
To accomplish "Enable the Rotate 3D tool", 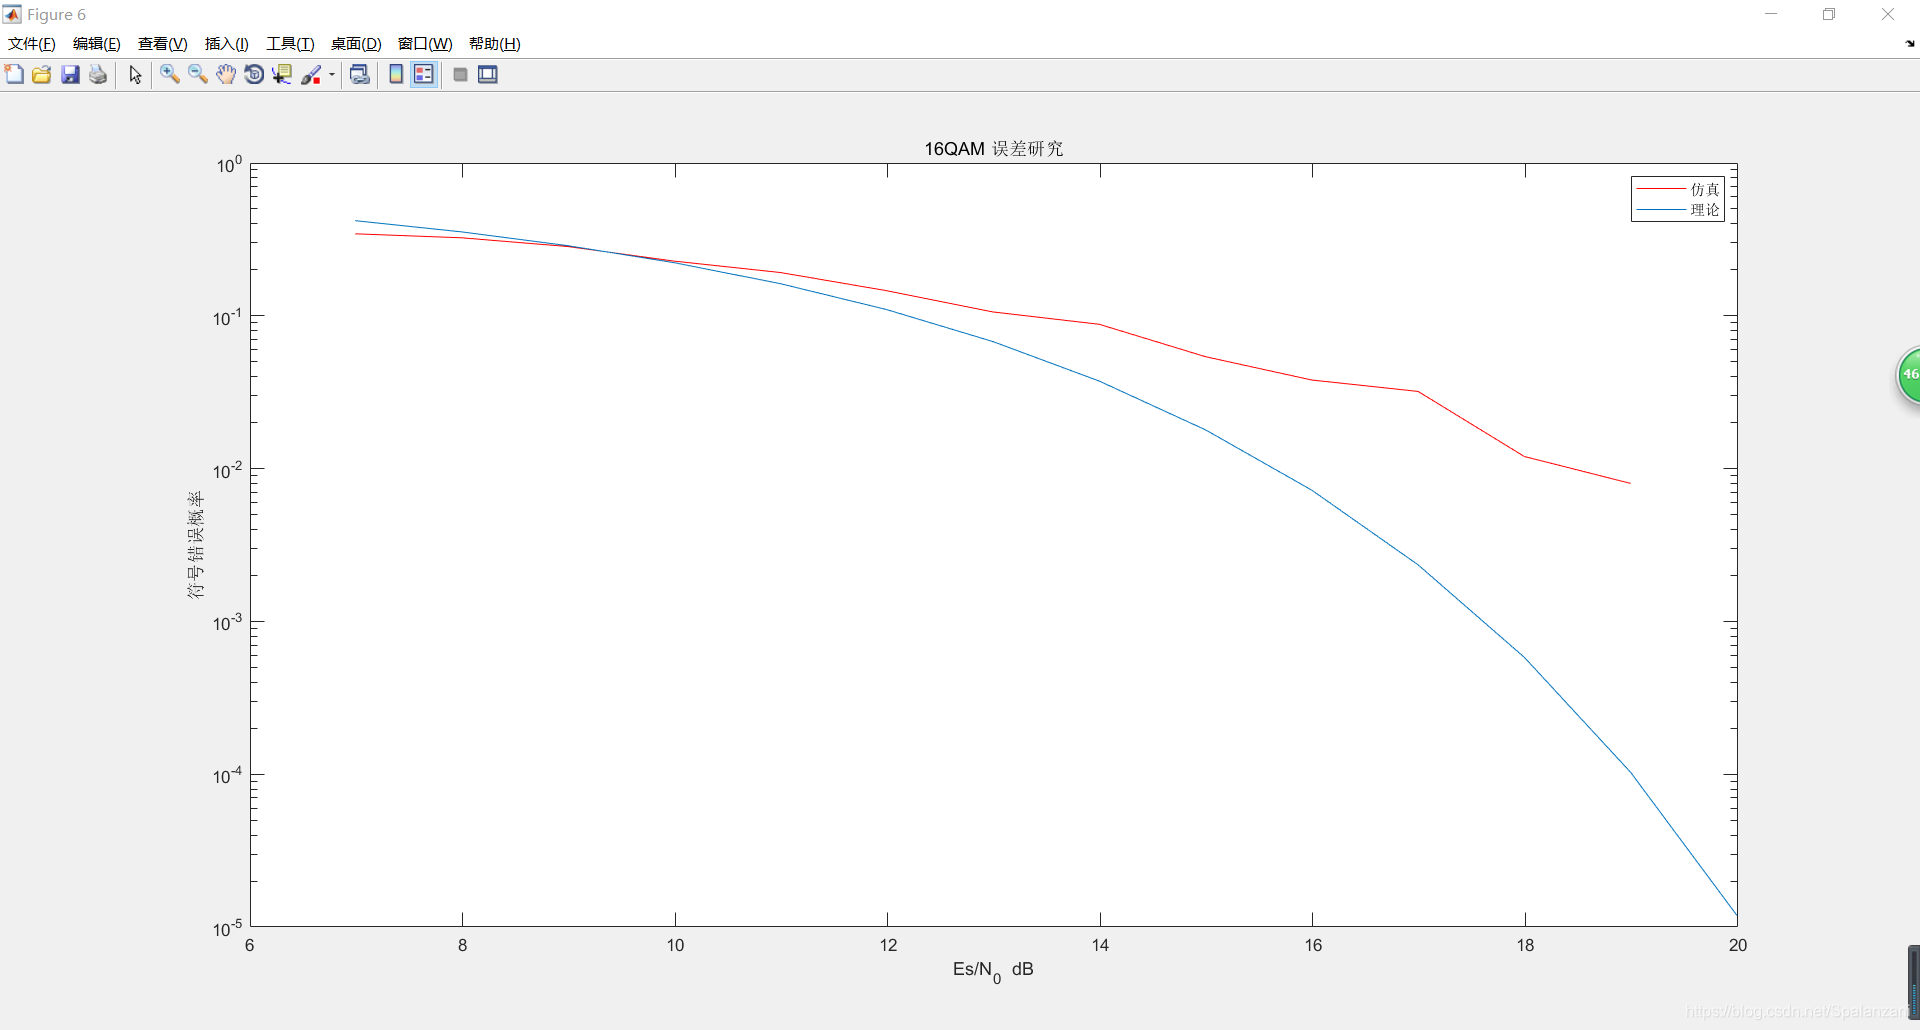I will tap(254, 75).
